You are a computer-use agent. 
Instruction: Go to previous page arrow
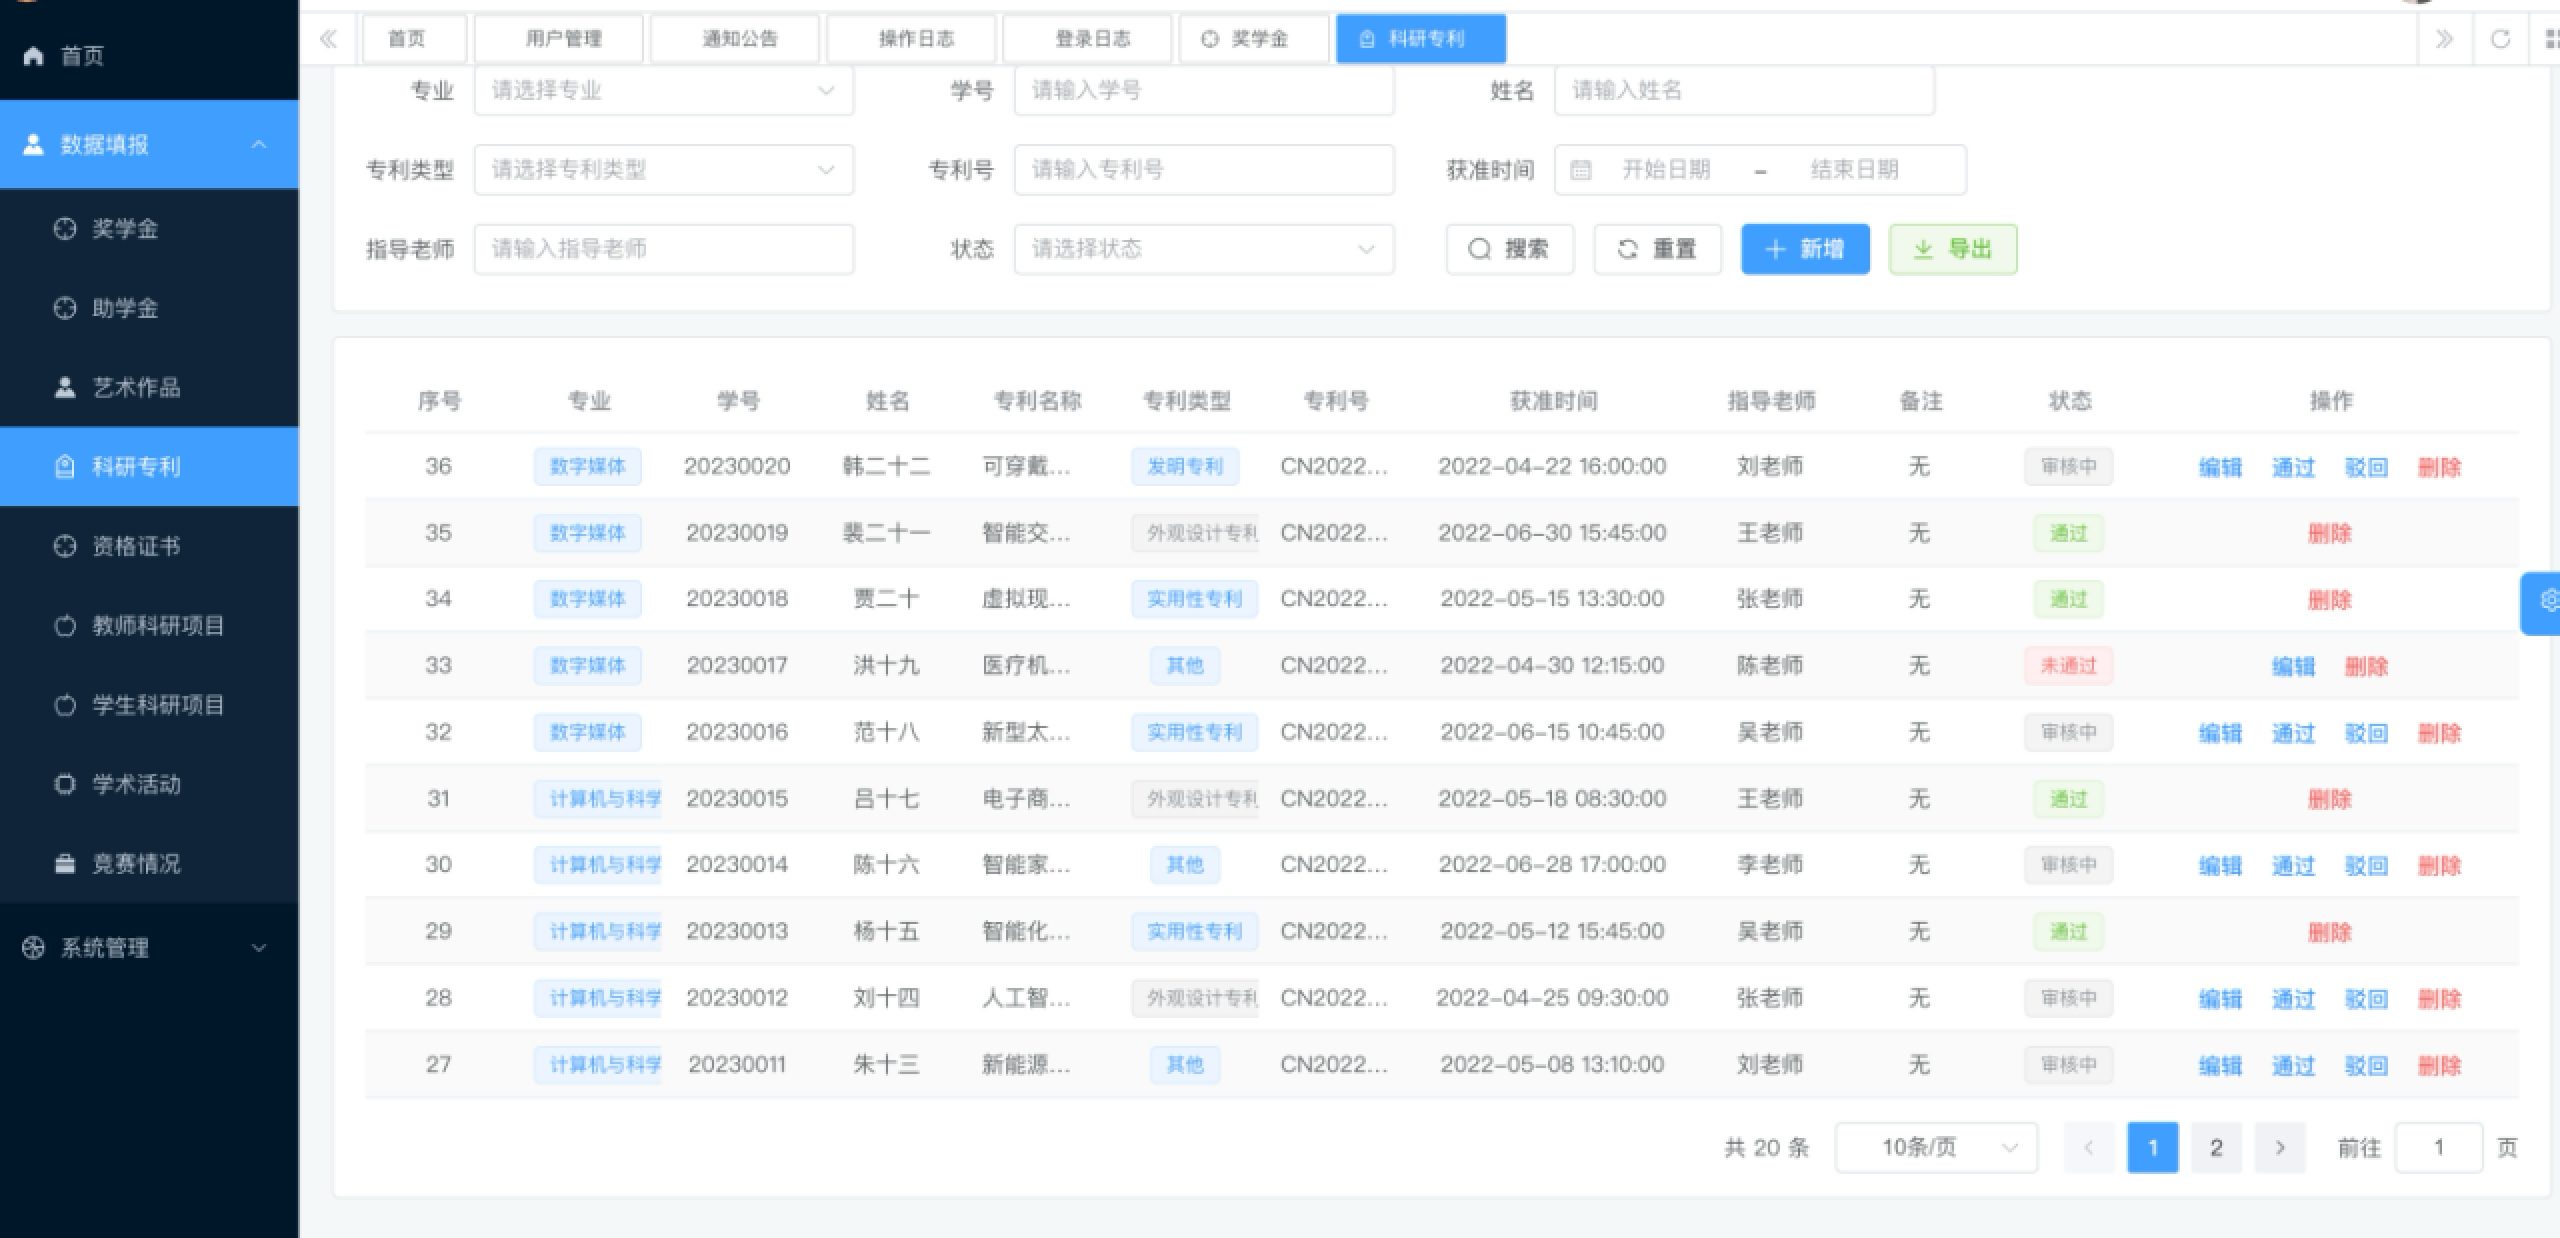[2089, 1147]
